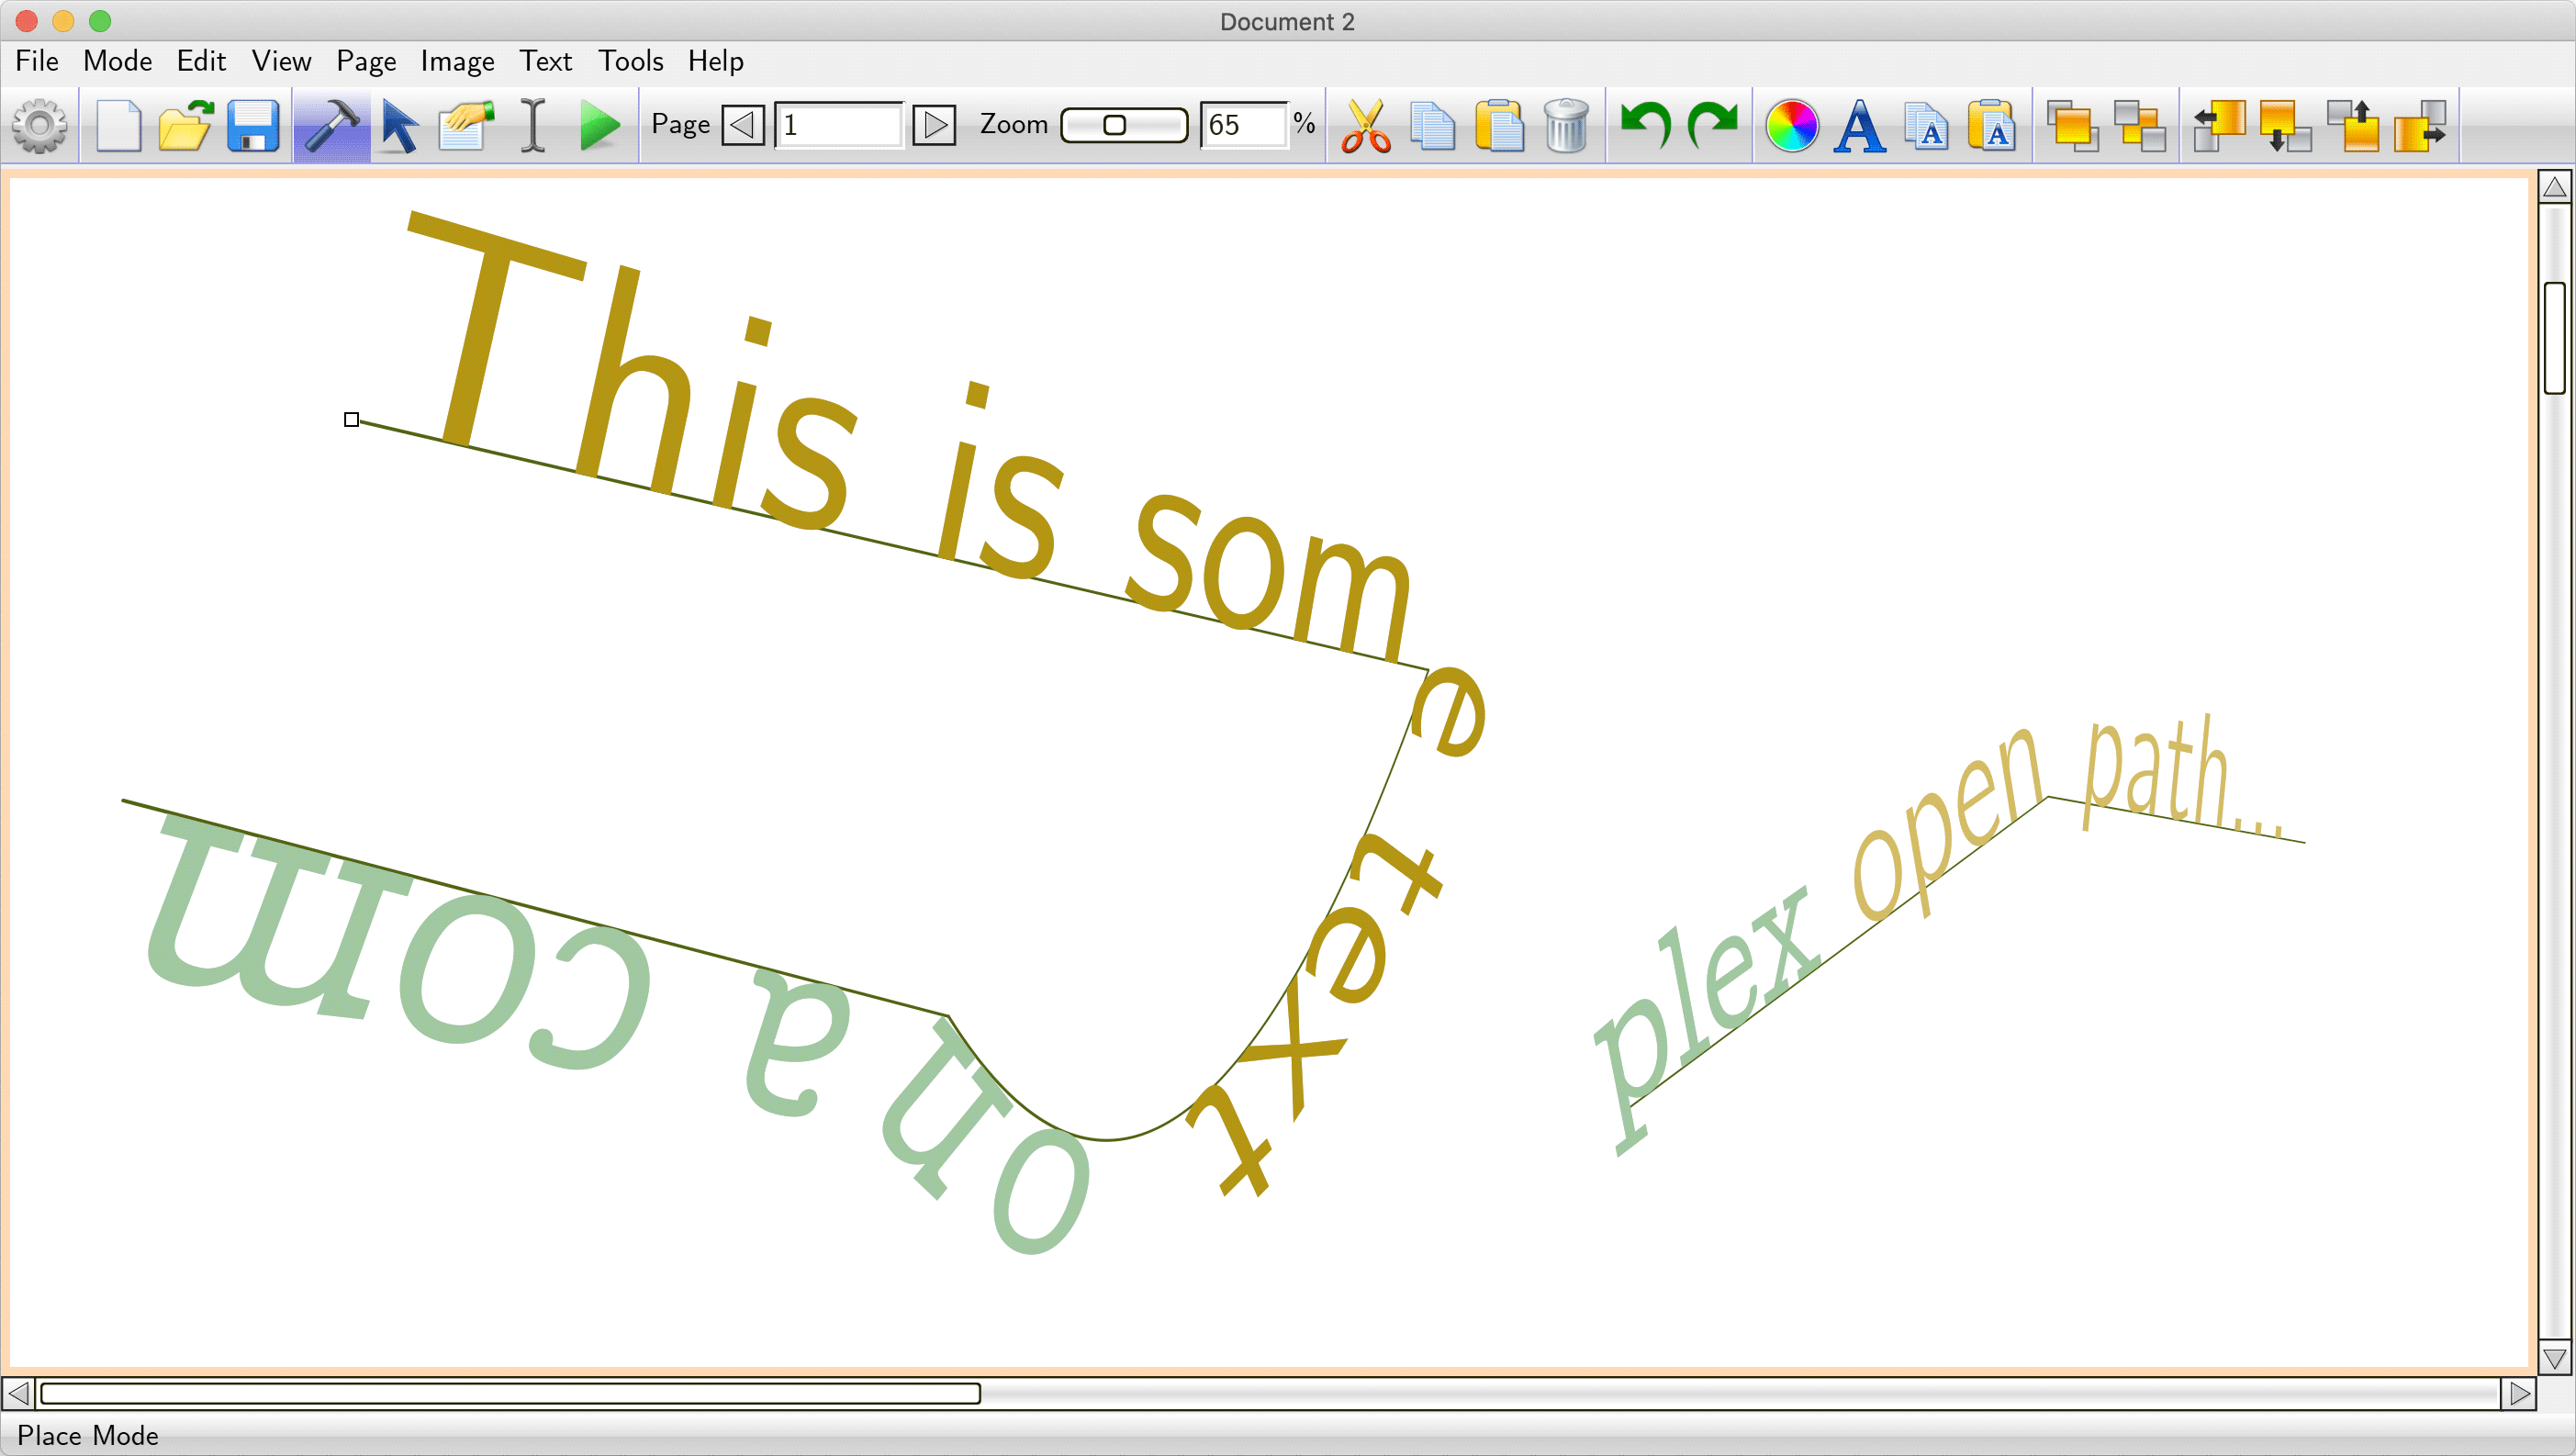Open the Help menu

716,61
